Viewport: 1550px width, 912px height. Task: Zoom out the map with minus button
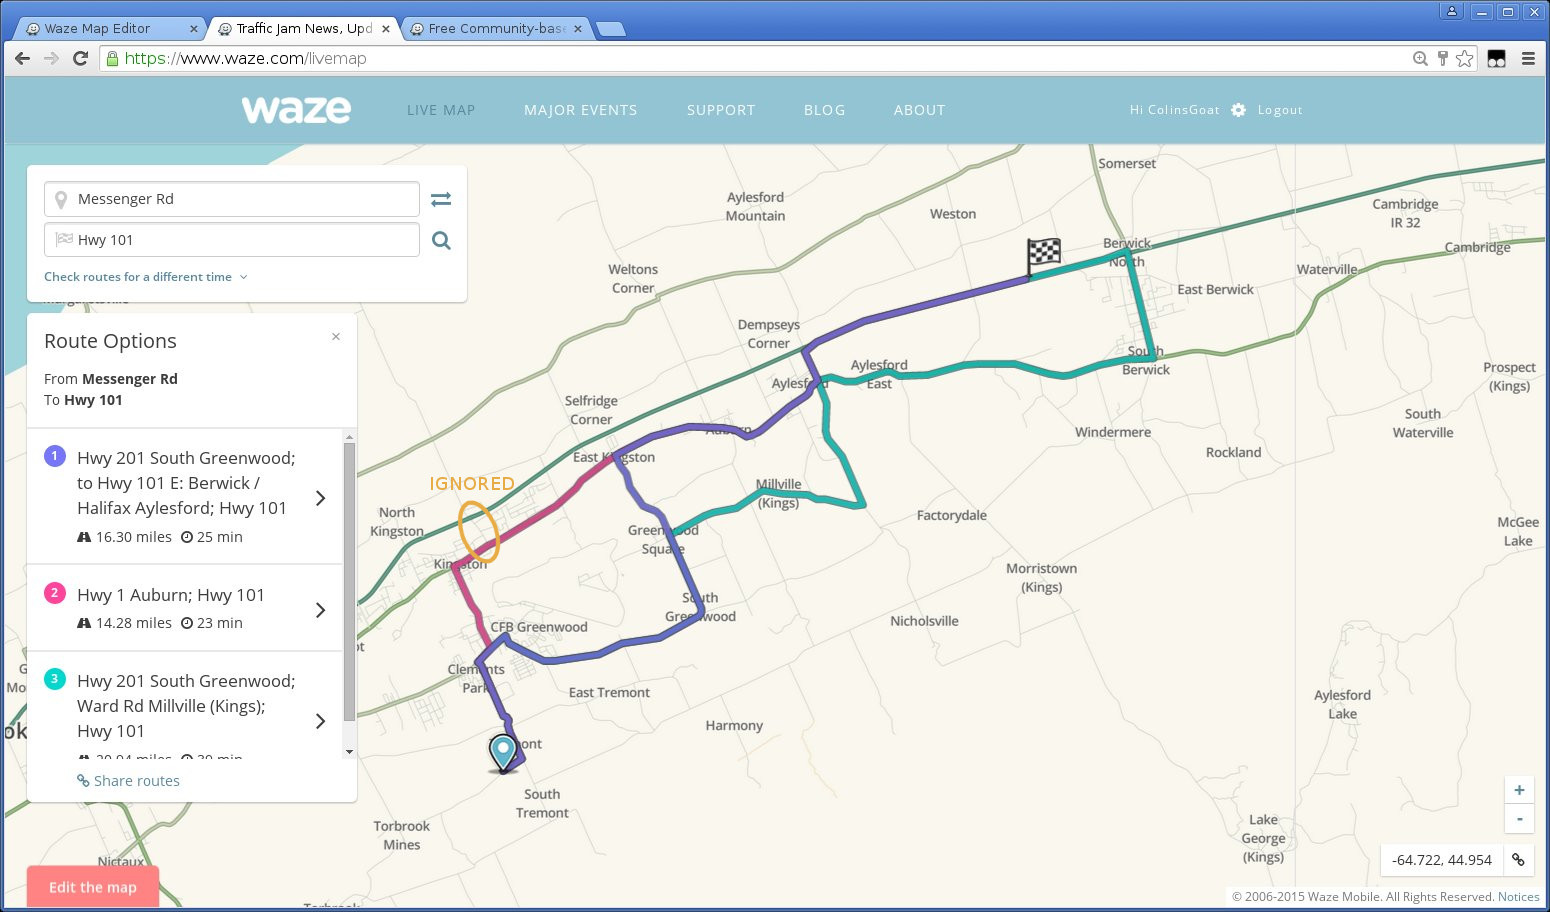click(x=1519, y=818)
